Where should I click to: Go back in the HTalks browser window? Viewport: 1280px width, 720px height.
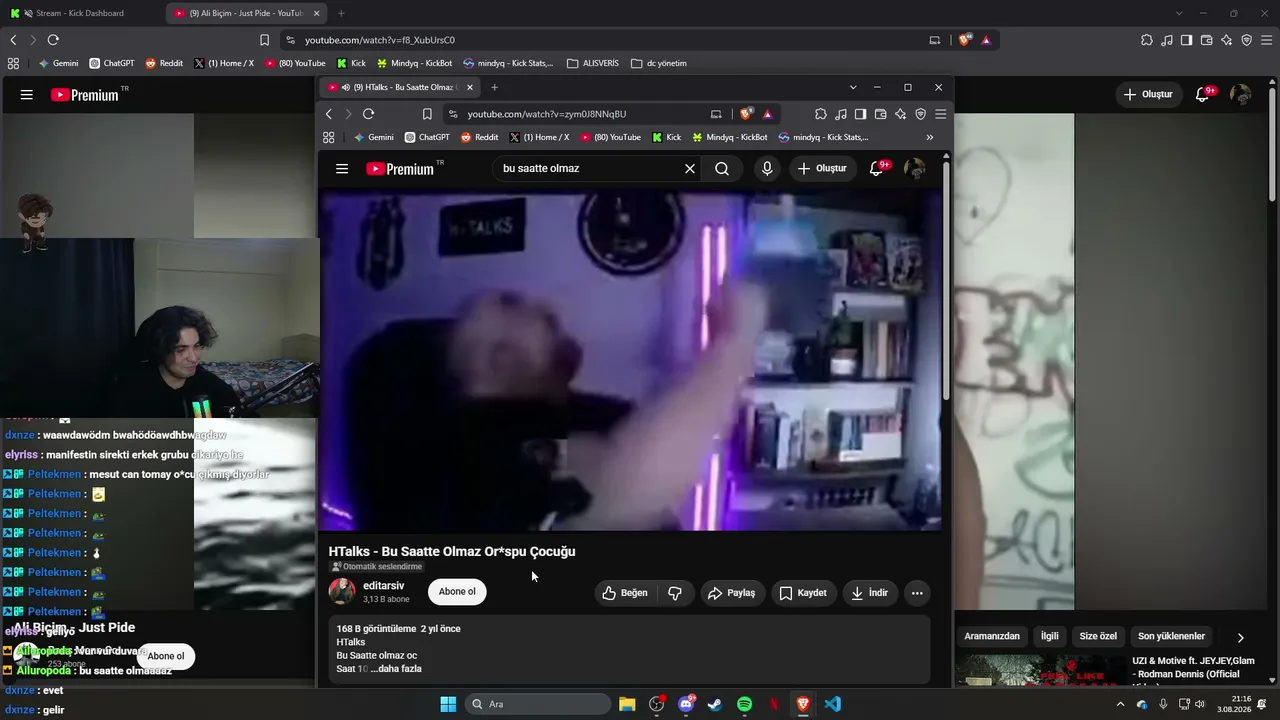[329, 114]
